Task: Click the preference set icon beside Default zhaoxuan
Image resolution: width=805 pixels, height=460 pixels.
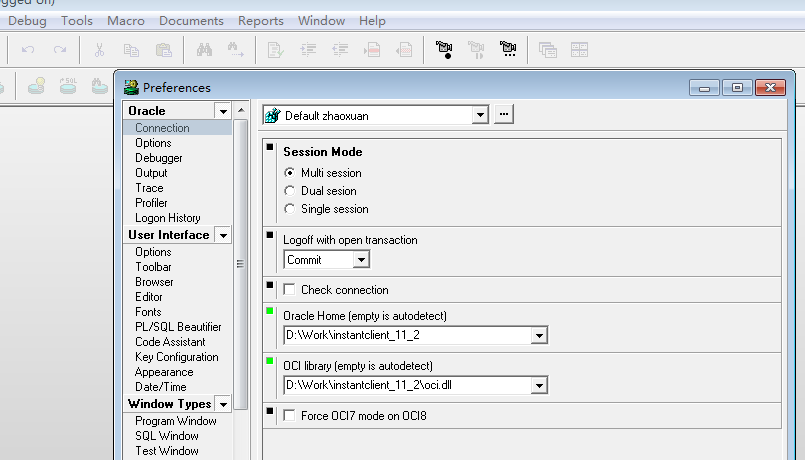Action: coord(273,116)
